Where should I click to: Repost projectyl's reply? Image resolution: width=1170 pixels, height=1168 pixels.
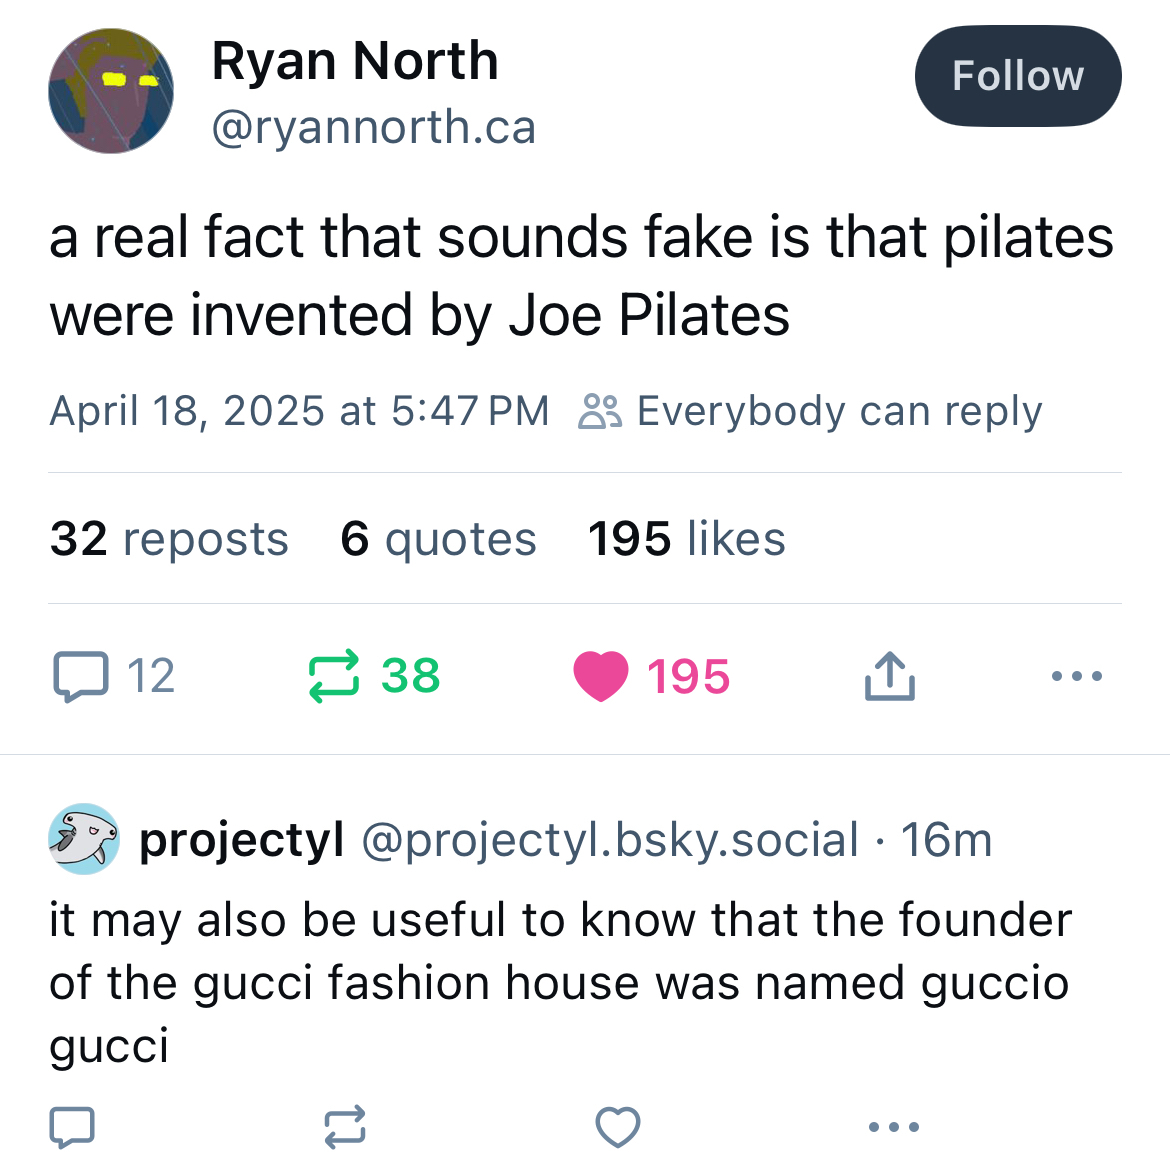(x=345, y=1127)
